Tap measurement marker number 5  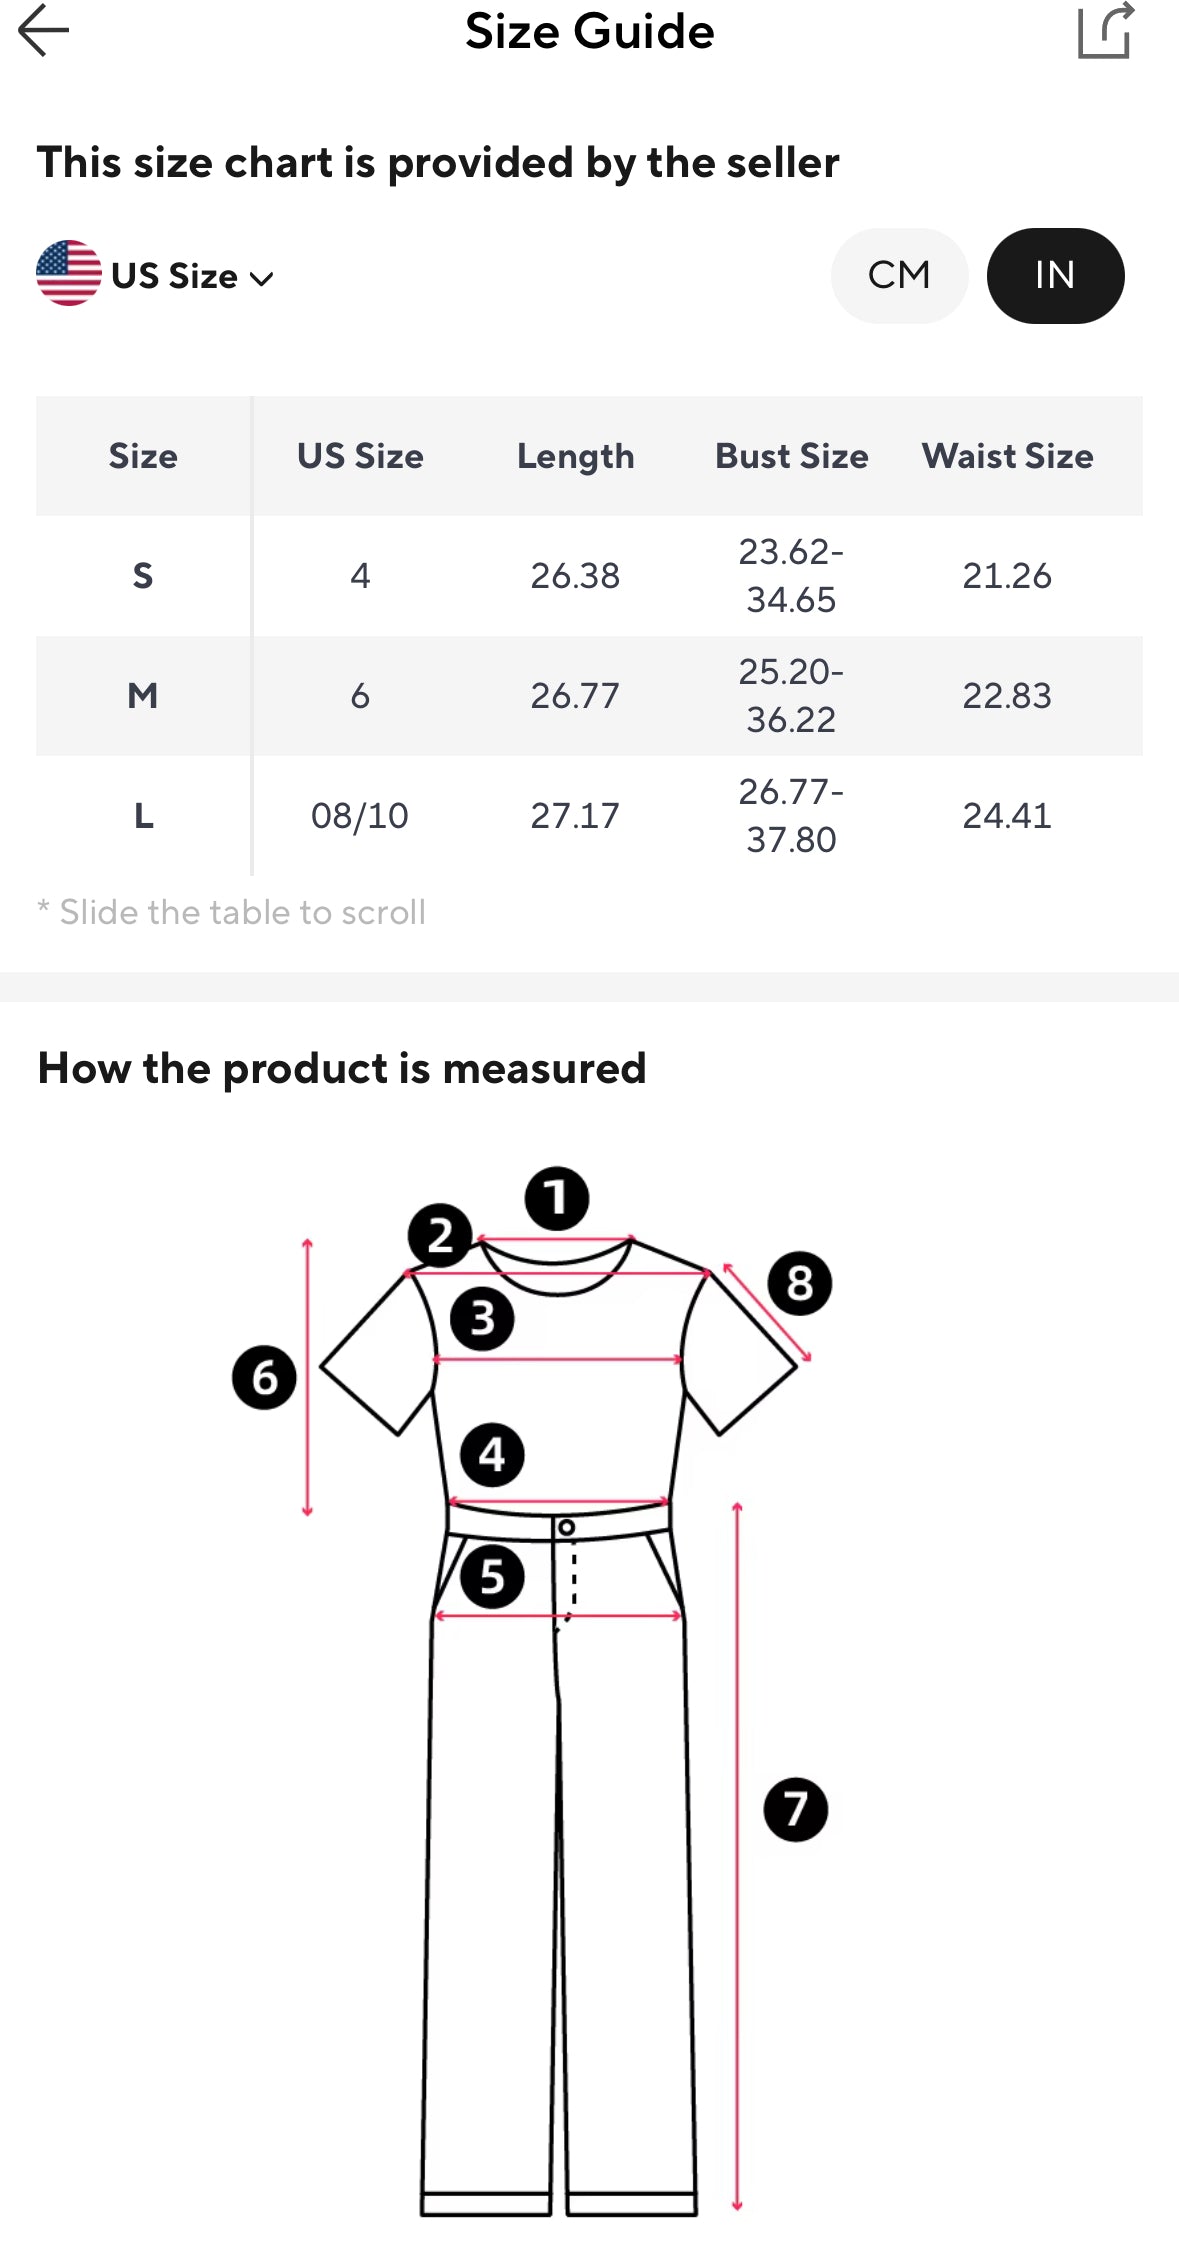click(x=492, y=1577)
